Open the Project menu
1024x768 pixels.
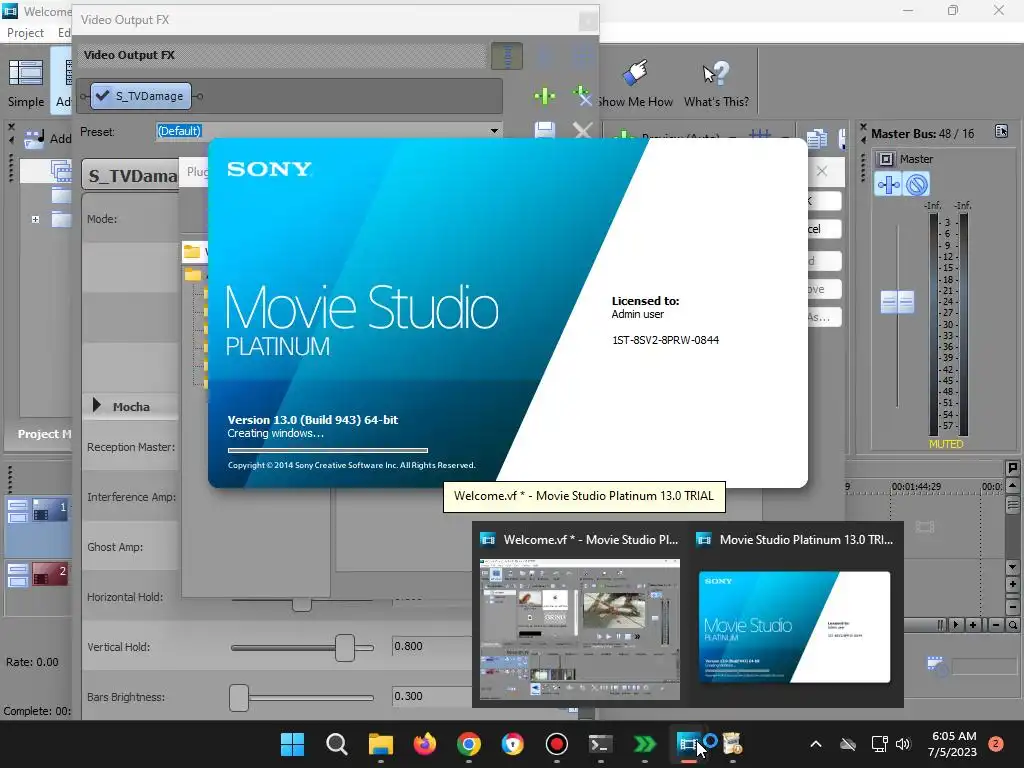(25, 33)
